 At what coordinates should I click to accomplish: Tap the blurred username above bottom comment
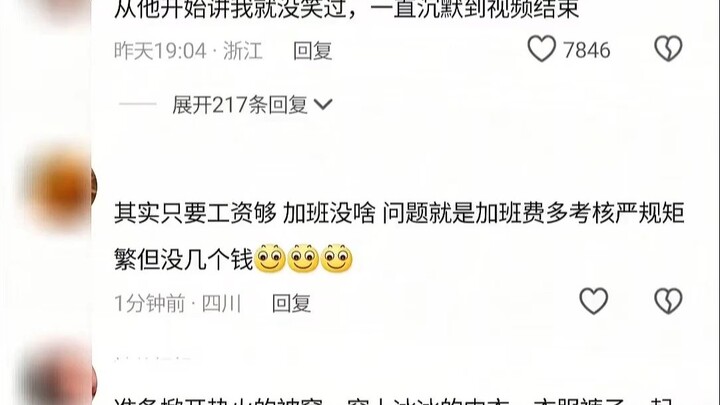(x=153, y=358)
